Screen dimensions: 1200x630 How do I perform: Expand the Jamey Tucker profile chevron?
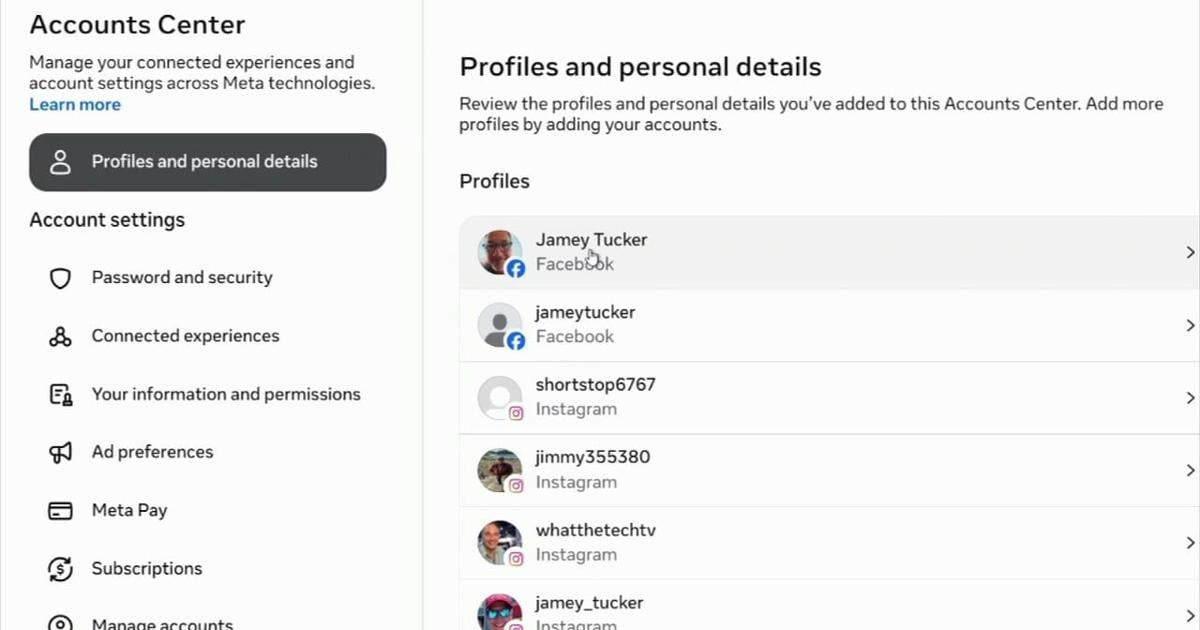click(1190, 253)
